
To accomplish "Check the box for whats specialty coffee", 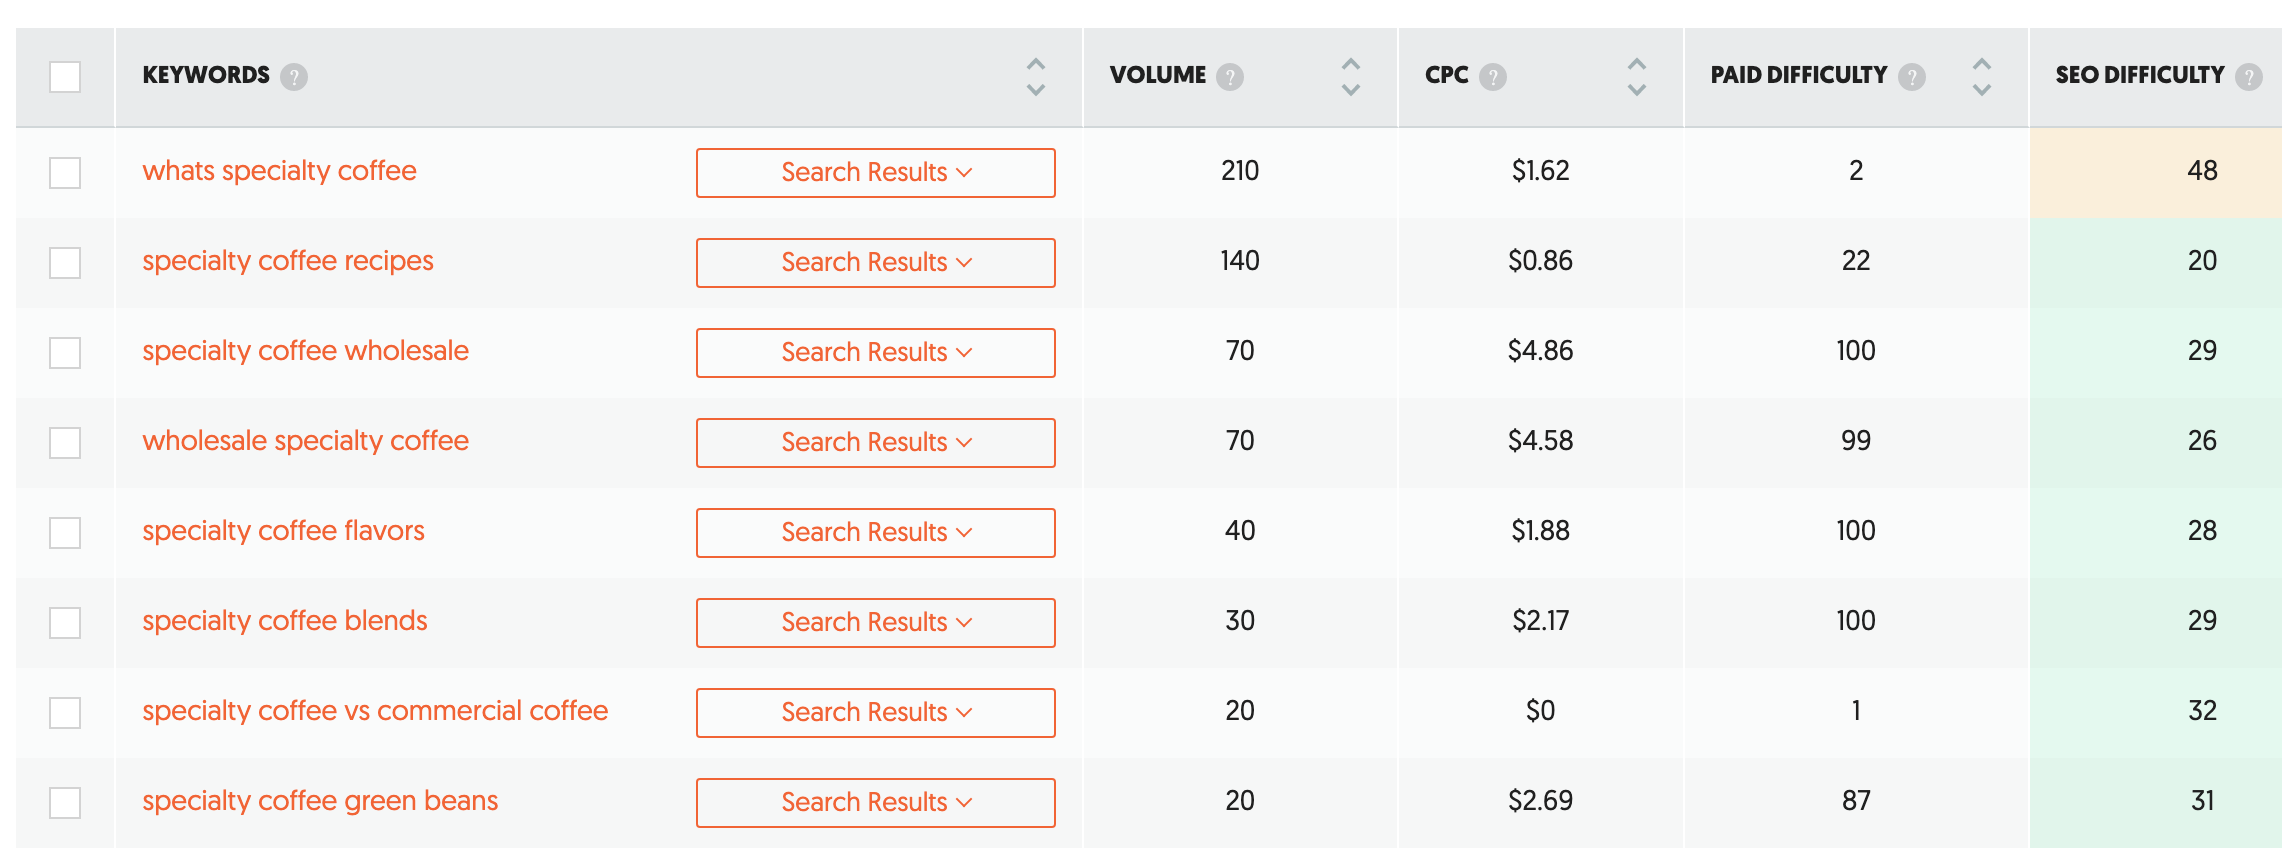I will click(x=65, y=173).
